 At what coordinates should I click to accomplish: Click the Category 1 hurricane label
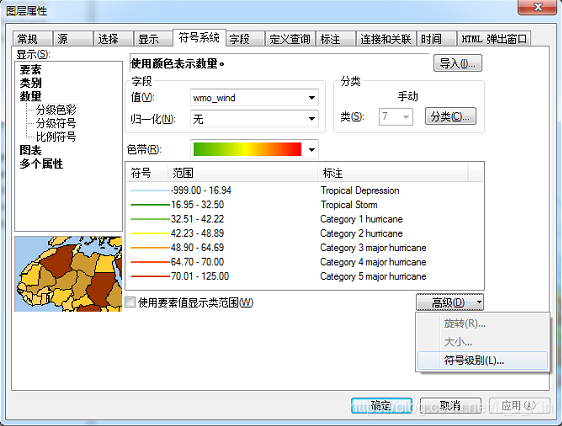click(x=361, y=219)
